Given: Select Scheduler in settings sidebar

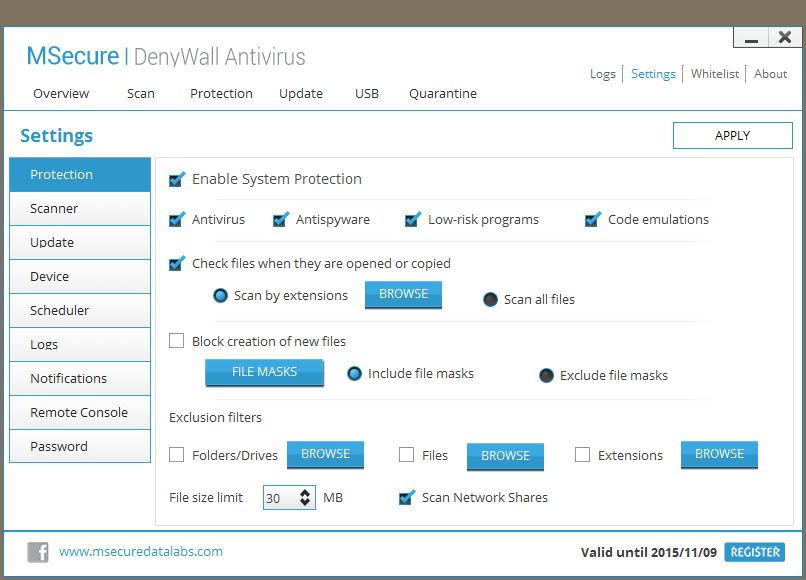Looking at the screenshot, I should [80, 311].
